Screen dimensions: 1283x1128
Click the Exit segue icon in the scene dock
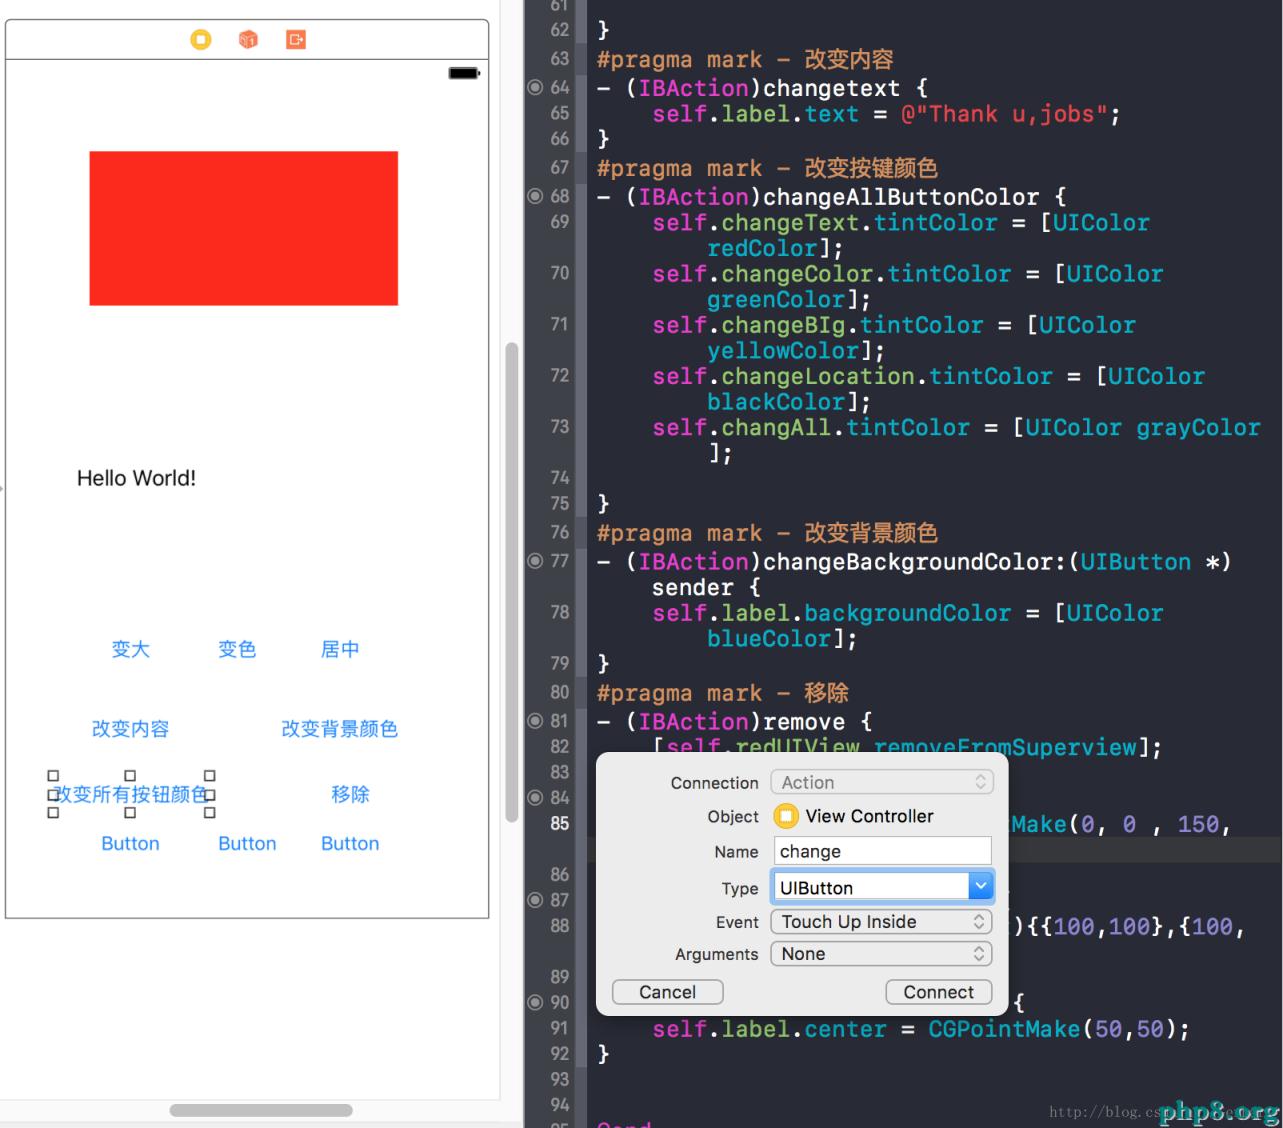[294, 40]
